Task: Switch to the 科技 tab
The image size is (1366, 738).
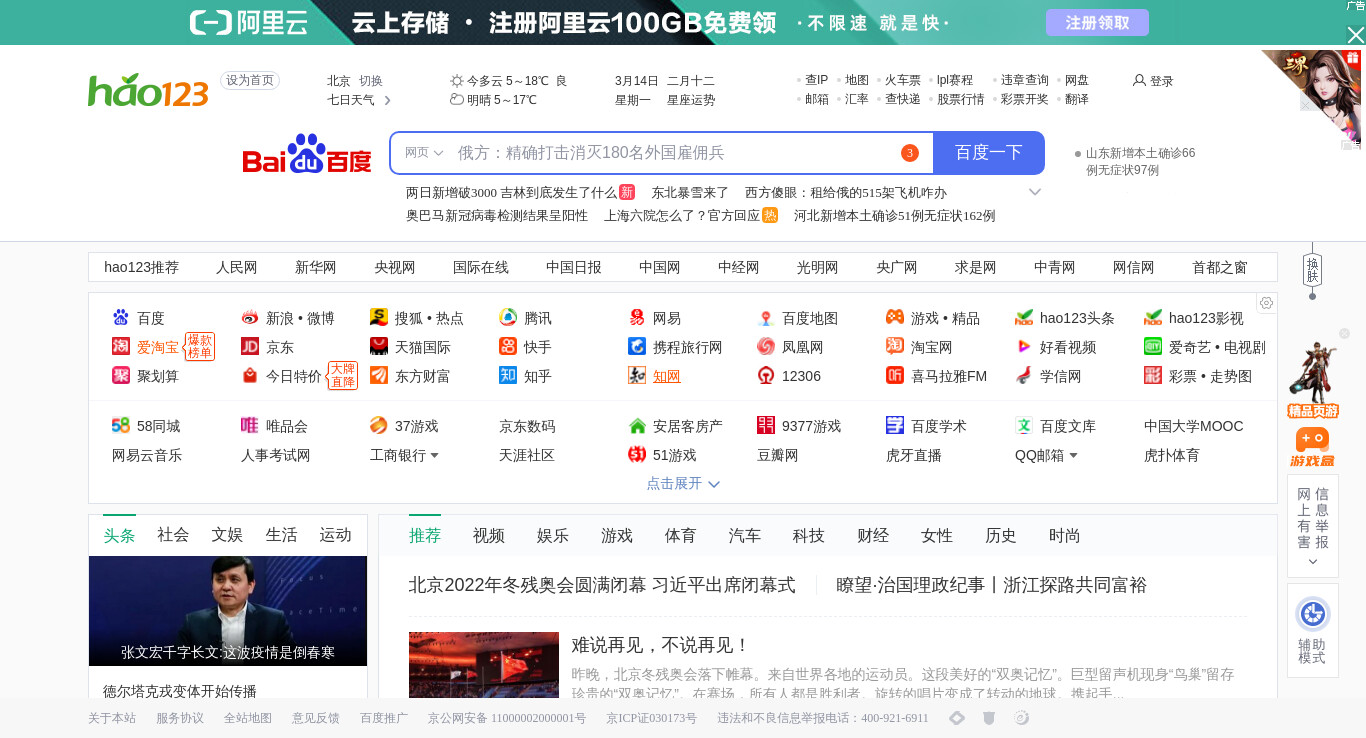Action: tap(809, 536)
